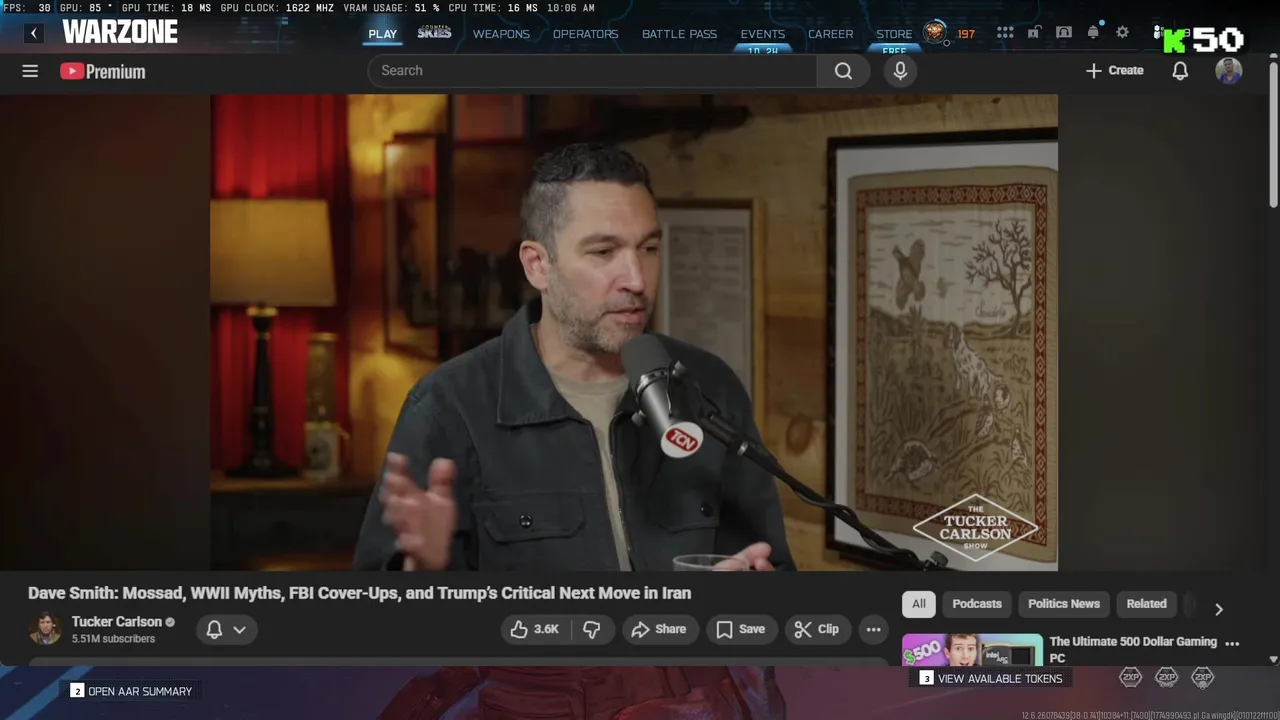Switch to the OPERATORS tab
Screen dimensions: 1280x720
tap(585, 34)
